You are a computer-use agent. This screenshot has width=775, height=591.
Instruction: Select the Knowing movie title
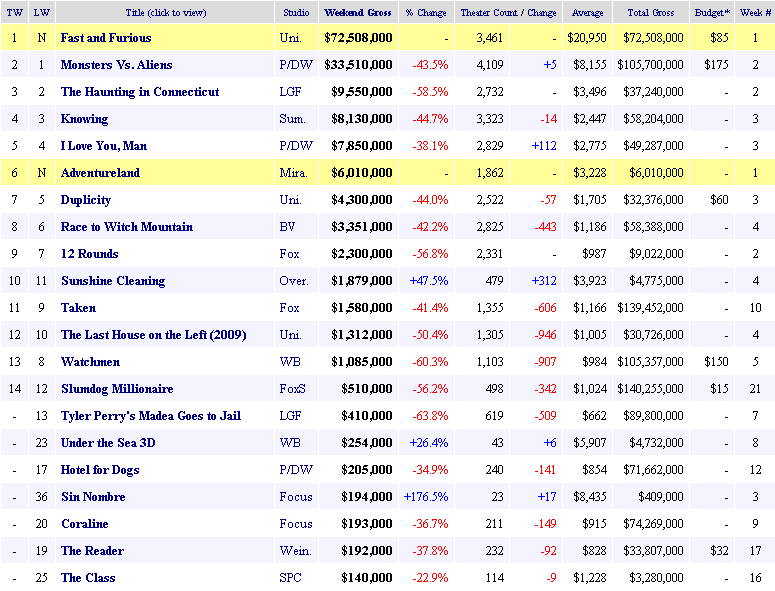[x=84, y=119]
